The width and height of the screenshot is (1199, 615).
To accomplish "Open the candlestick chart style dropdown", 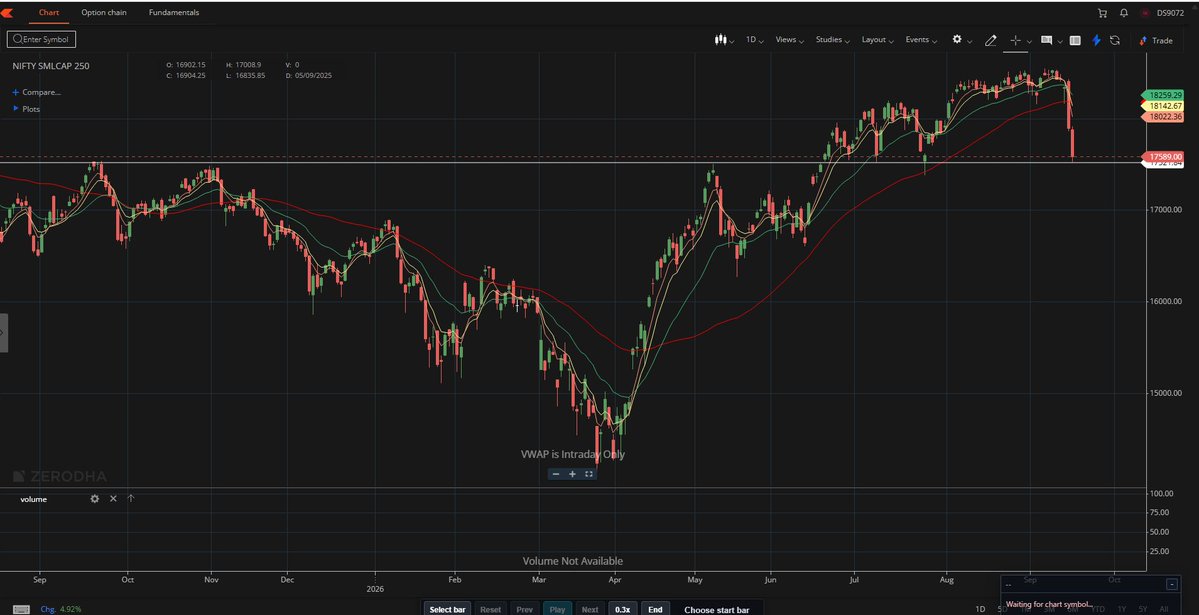I will (724, 40).
